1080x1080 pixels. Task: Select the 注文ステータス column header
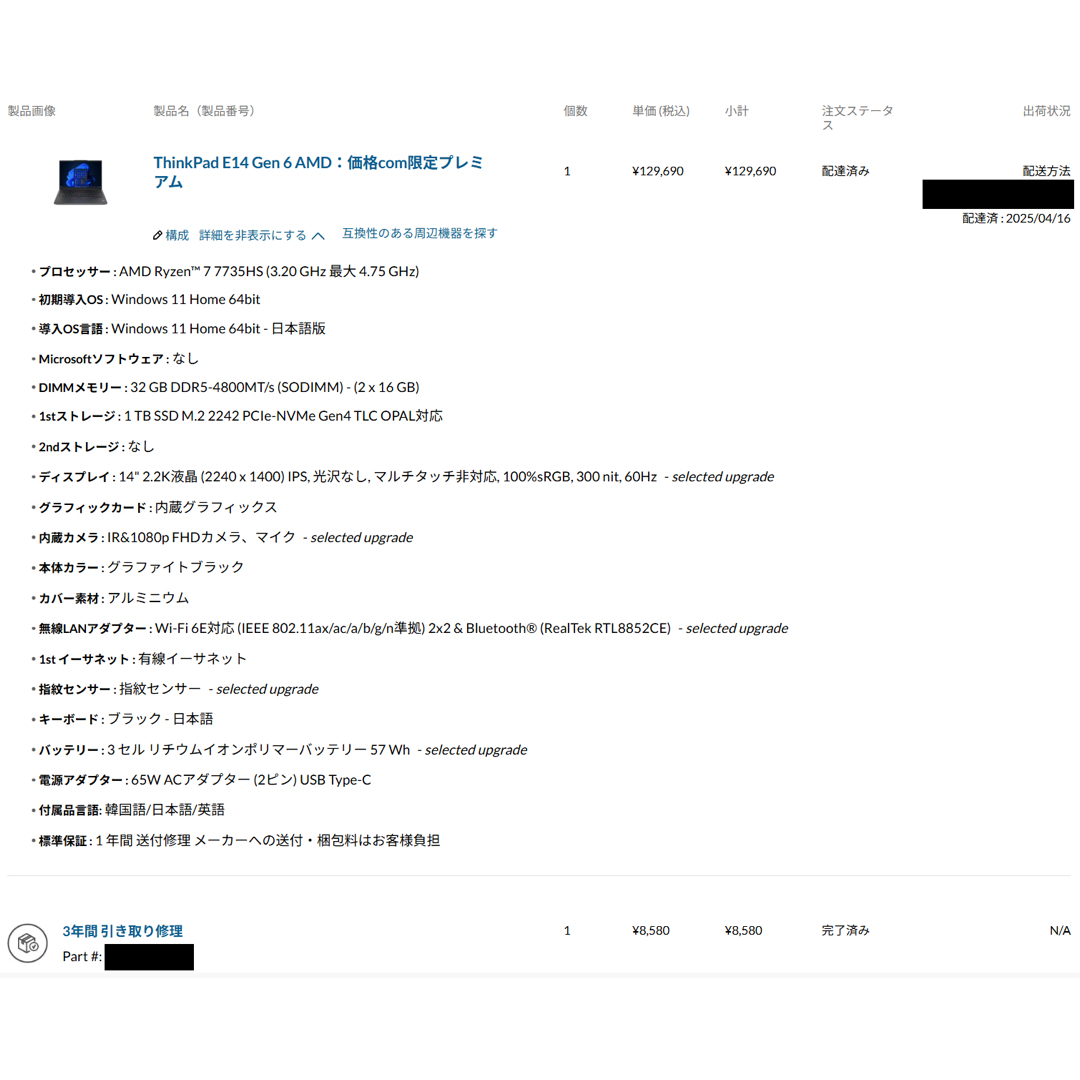click(858, 118)
